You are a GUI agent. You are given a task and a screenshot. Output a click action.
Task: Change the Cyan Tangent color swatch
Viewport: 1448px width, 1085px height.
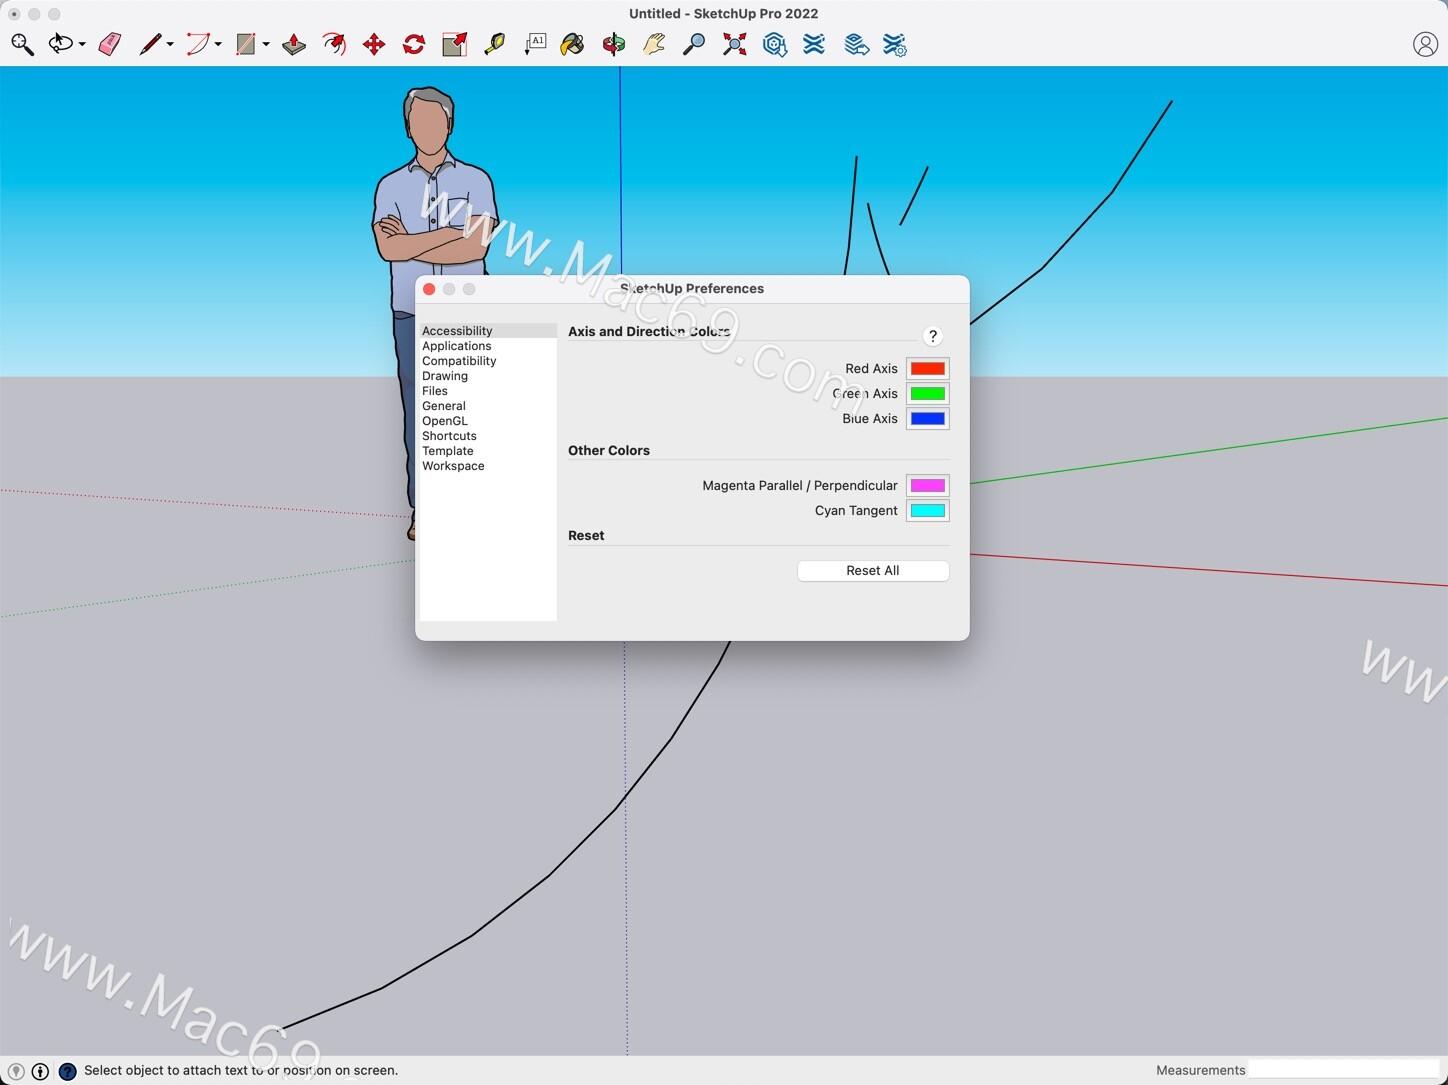pyautogui.click(x=927, y=511)
